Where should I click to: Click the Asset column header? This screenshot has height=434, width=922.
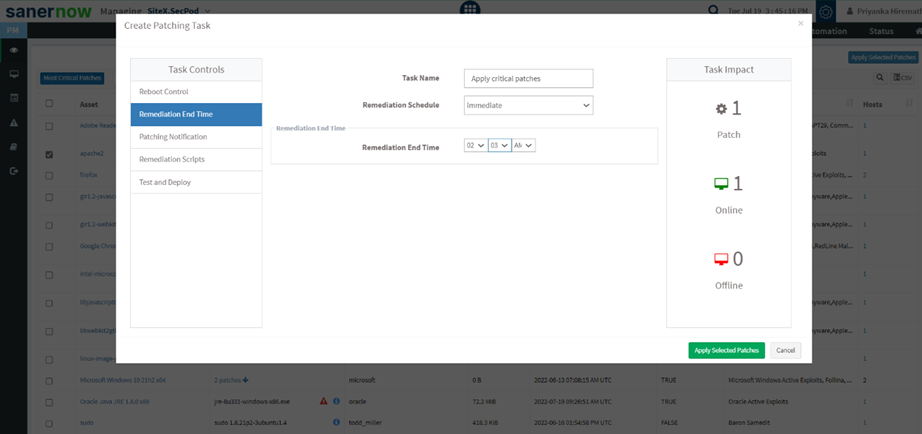pos(89,104)
